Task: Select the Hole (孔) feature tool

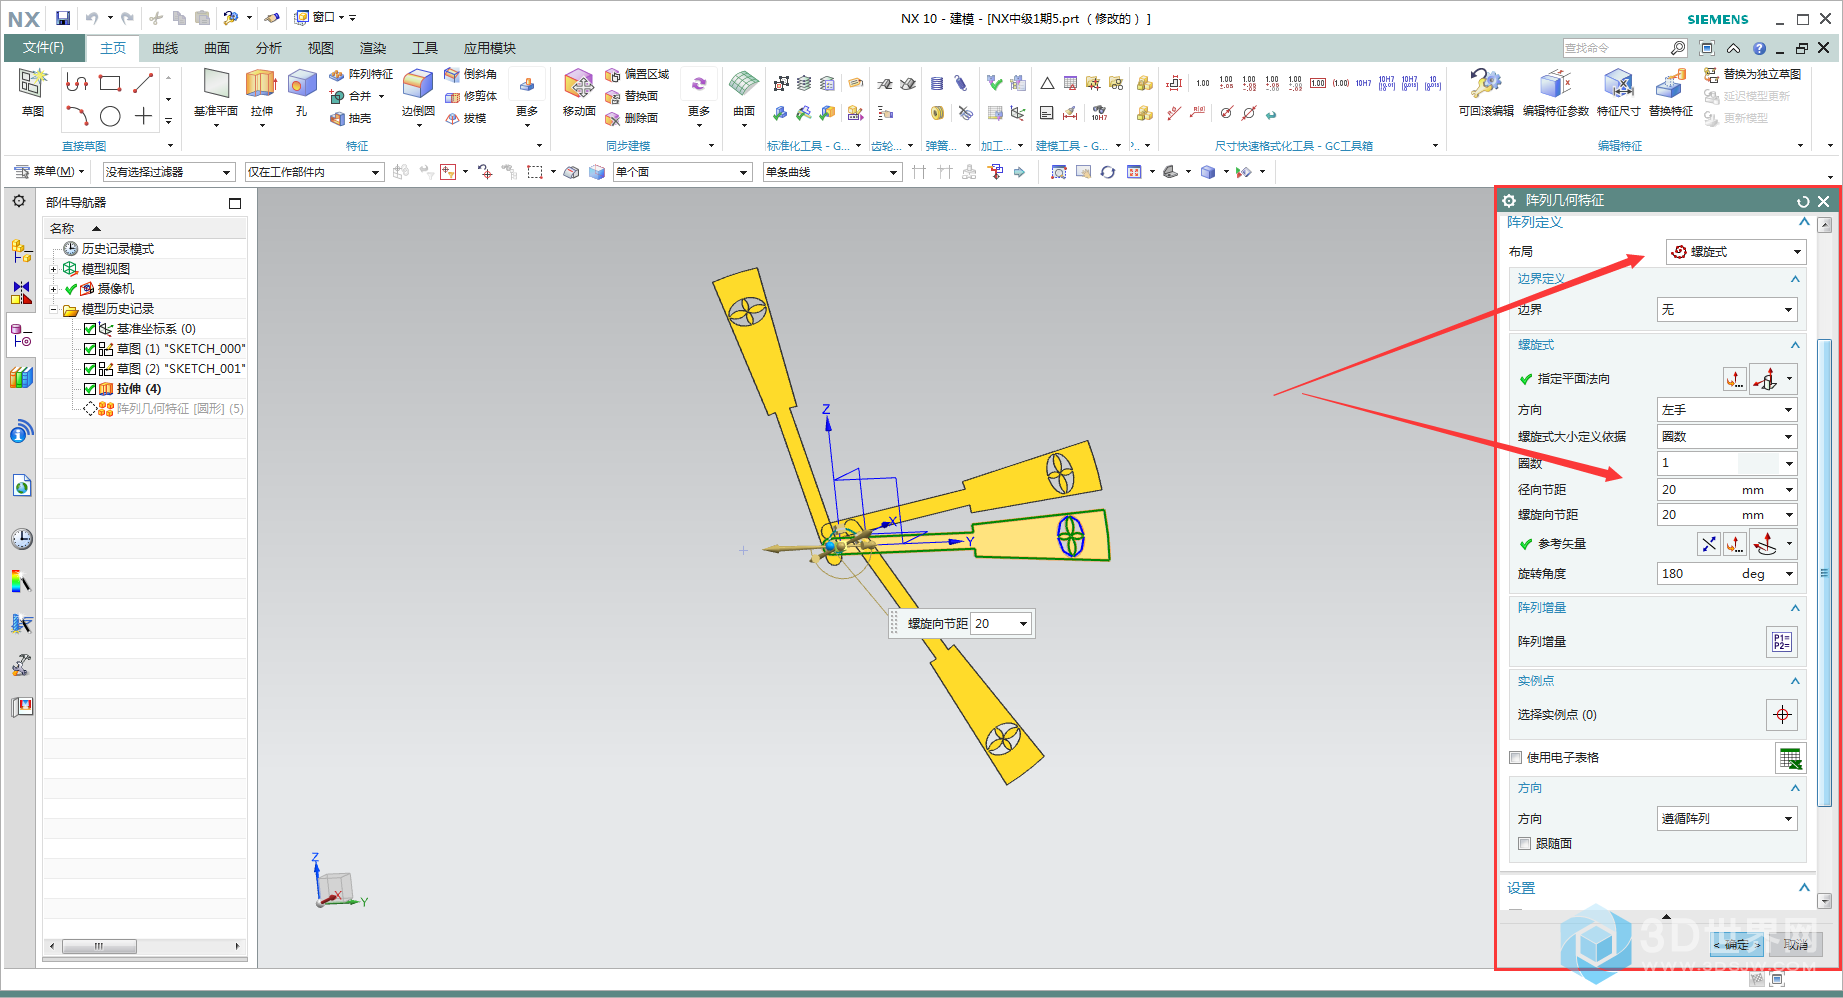Action: pyautogui.click(x=301, y=92)
